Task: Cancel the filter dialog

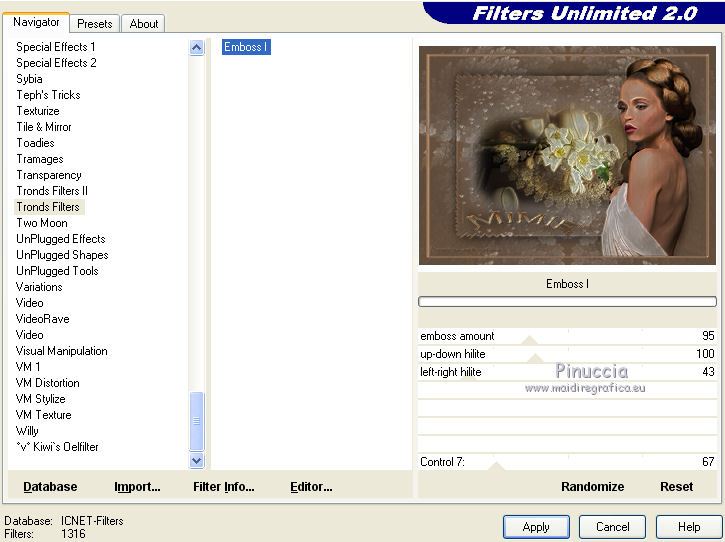Action: pyautogui.click(x=612, y=527)
